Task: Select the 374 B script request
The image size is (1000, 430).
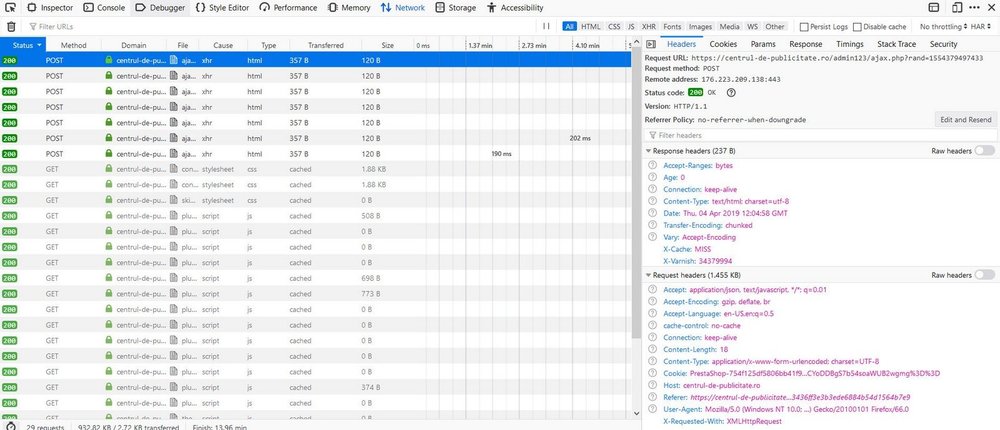Action: coord(316,387)
